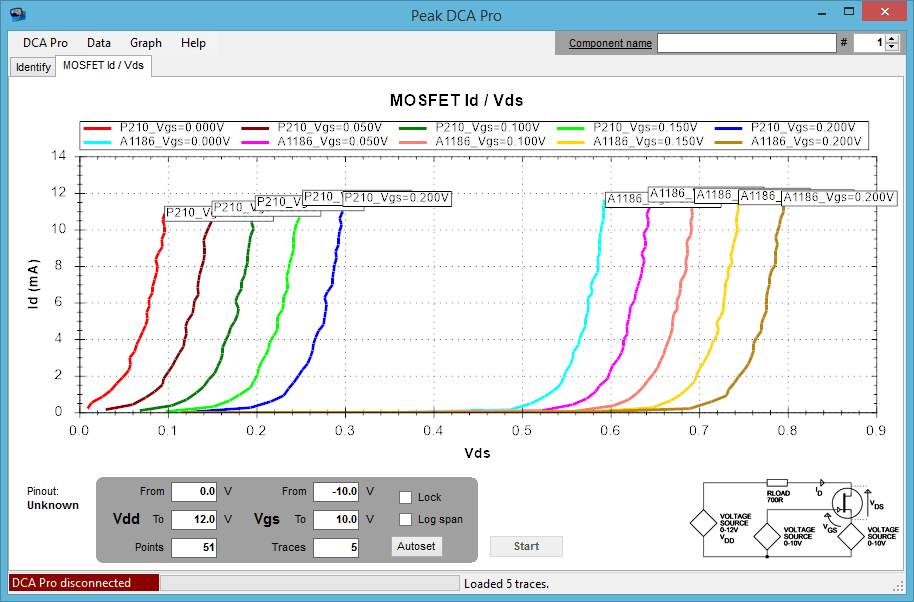
Task: Click the brown A1186_Vgs=0.200V legend swatch
Action: click(x=729, y=142)
